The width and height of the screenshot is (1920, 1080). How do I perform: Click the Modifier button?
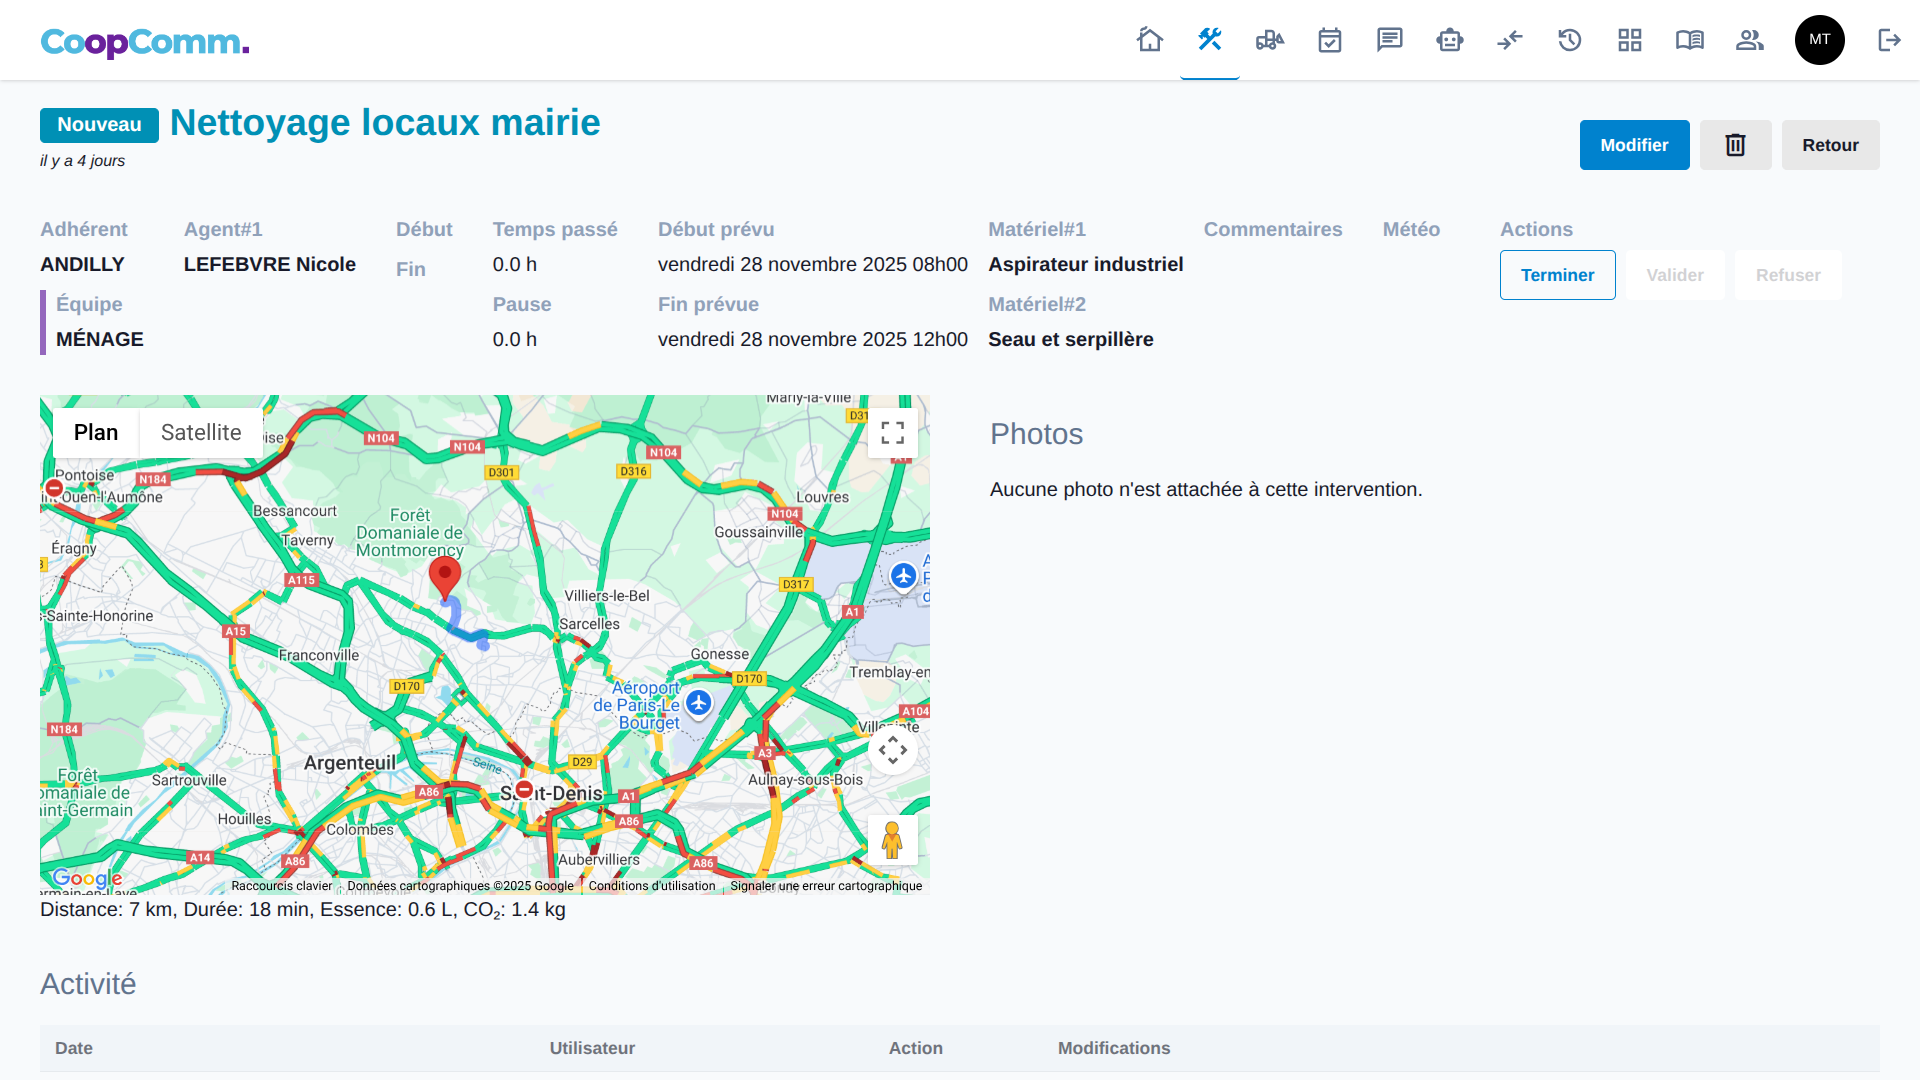(1634, 145)
